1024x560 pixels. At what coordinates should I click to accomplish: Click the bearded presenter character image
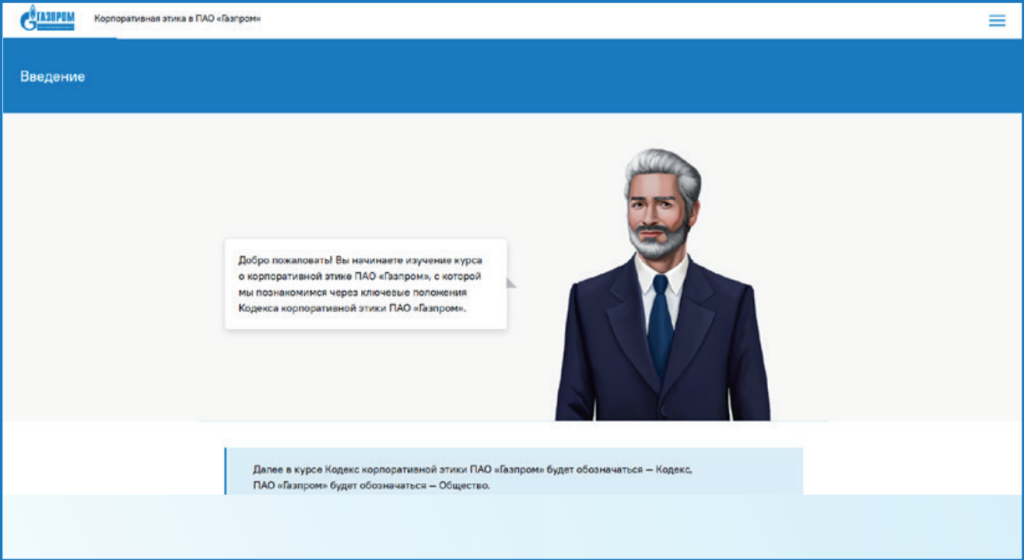click(662, 285)
